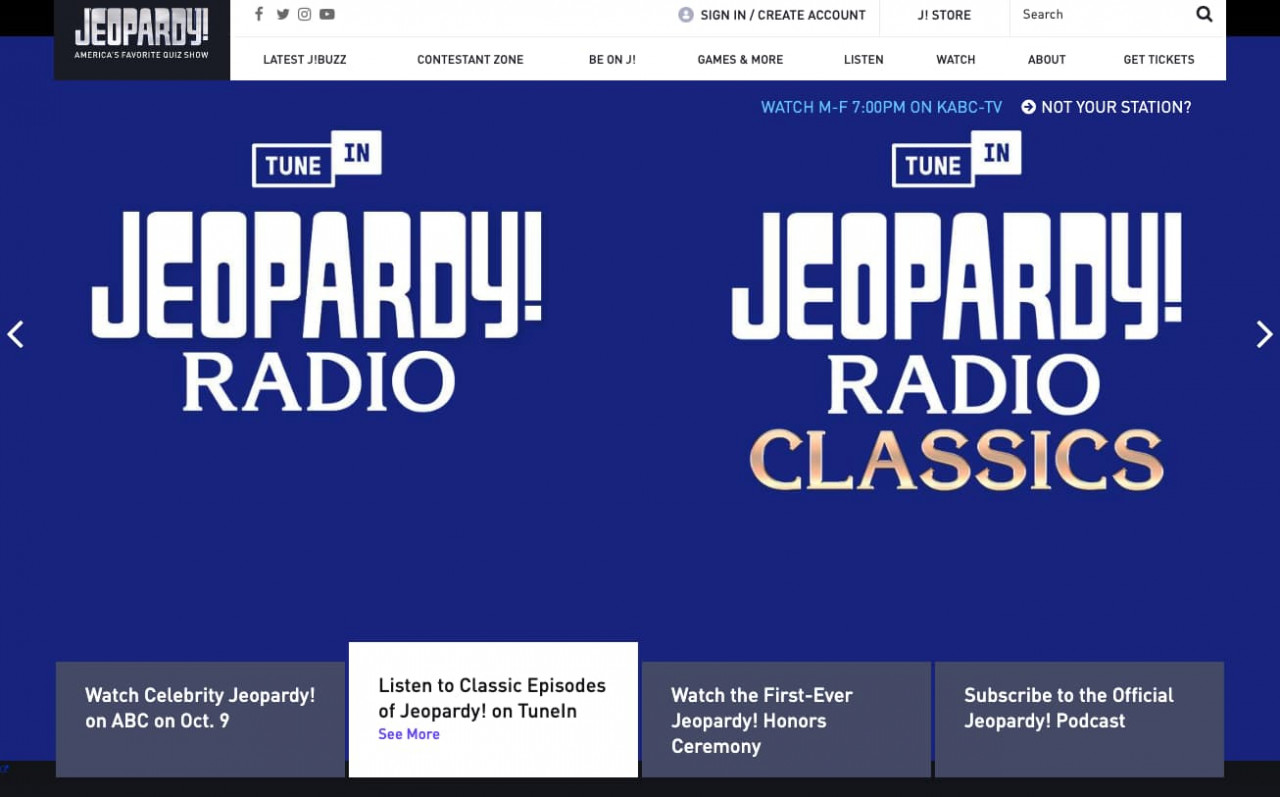Visit the Instagram icon link
The height and width of the screenshot is (797, 1280).
[x=304, y=14]
